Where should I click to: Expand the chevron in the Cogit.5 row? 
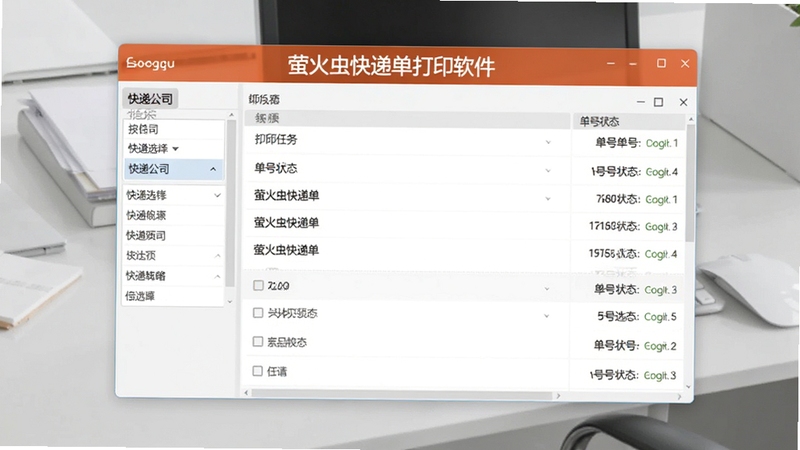coord(546,316)
